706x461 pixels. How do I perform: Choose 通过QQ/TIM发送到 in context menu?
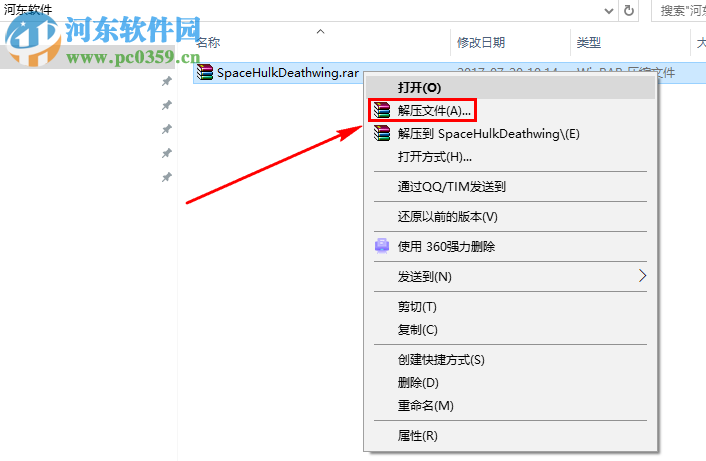[511, 186]
